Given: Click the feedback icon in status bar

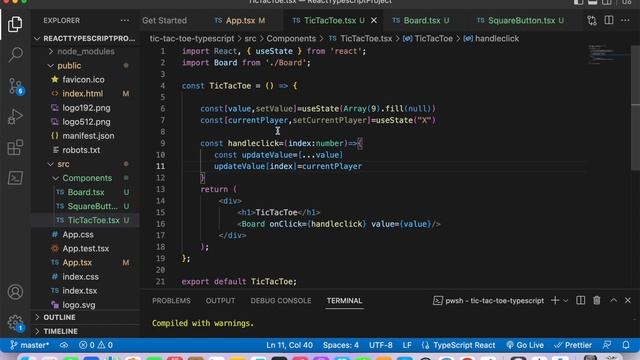Looking at the screenshot, I should [607, 345].
